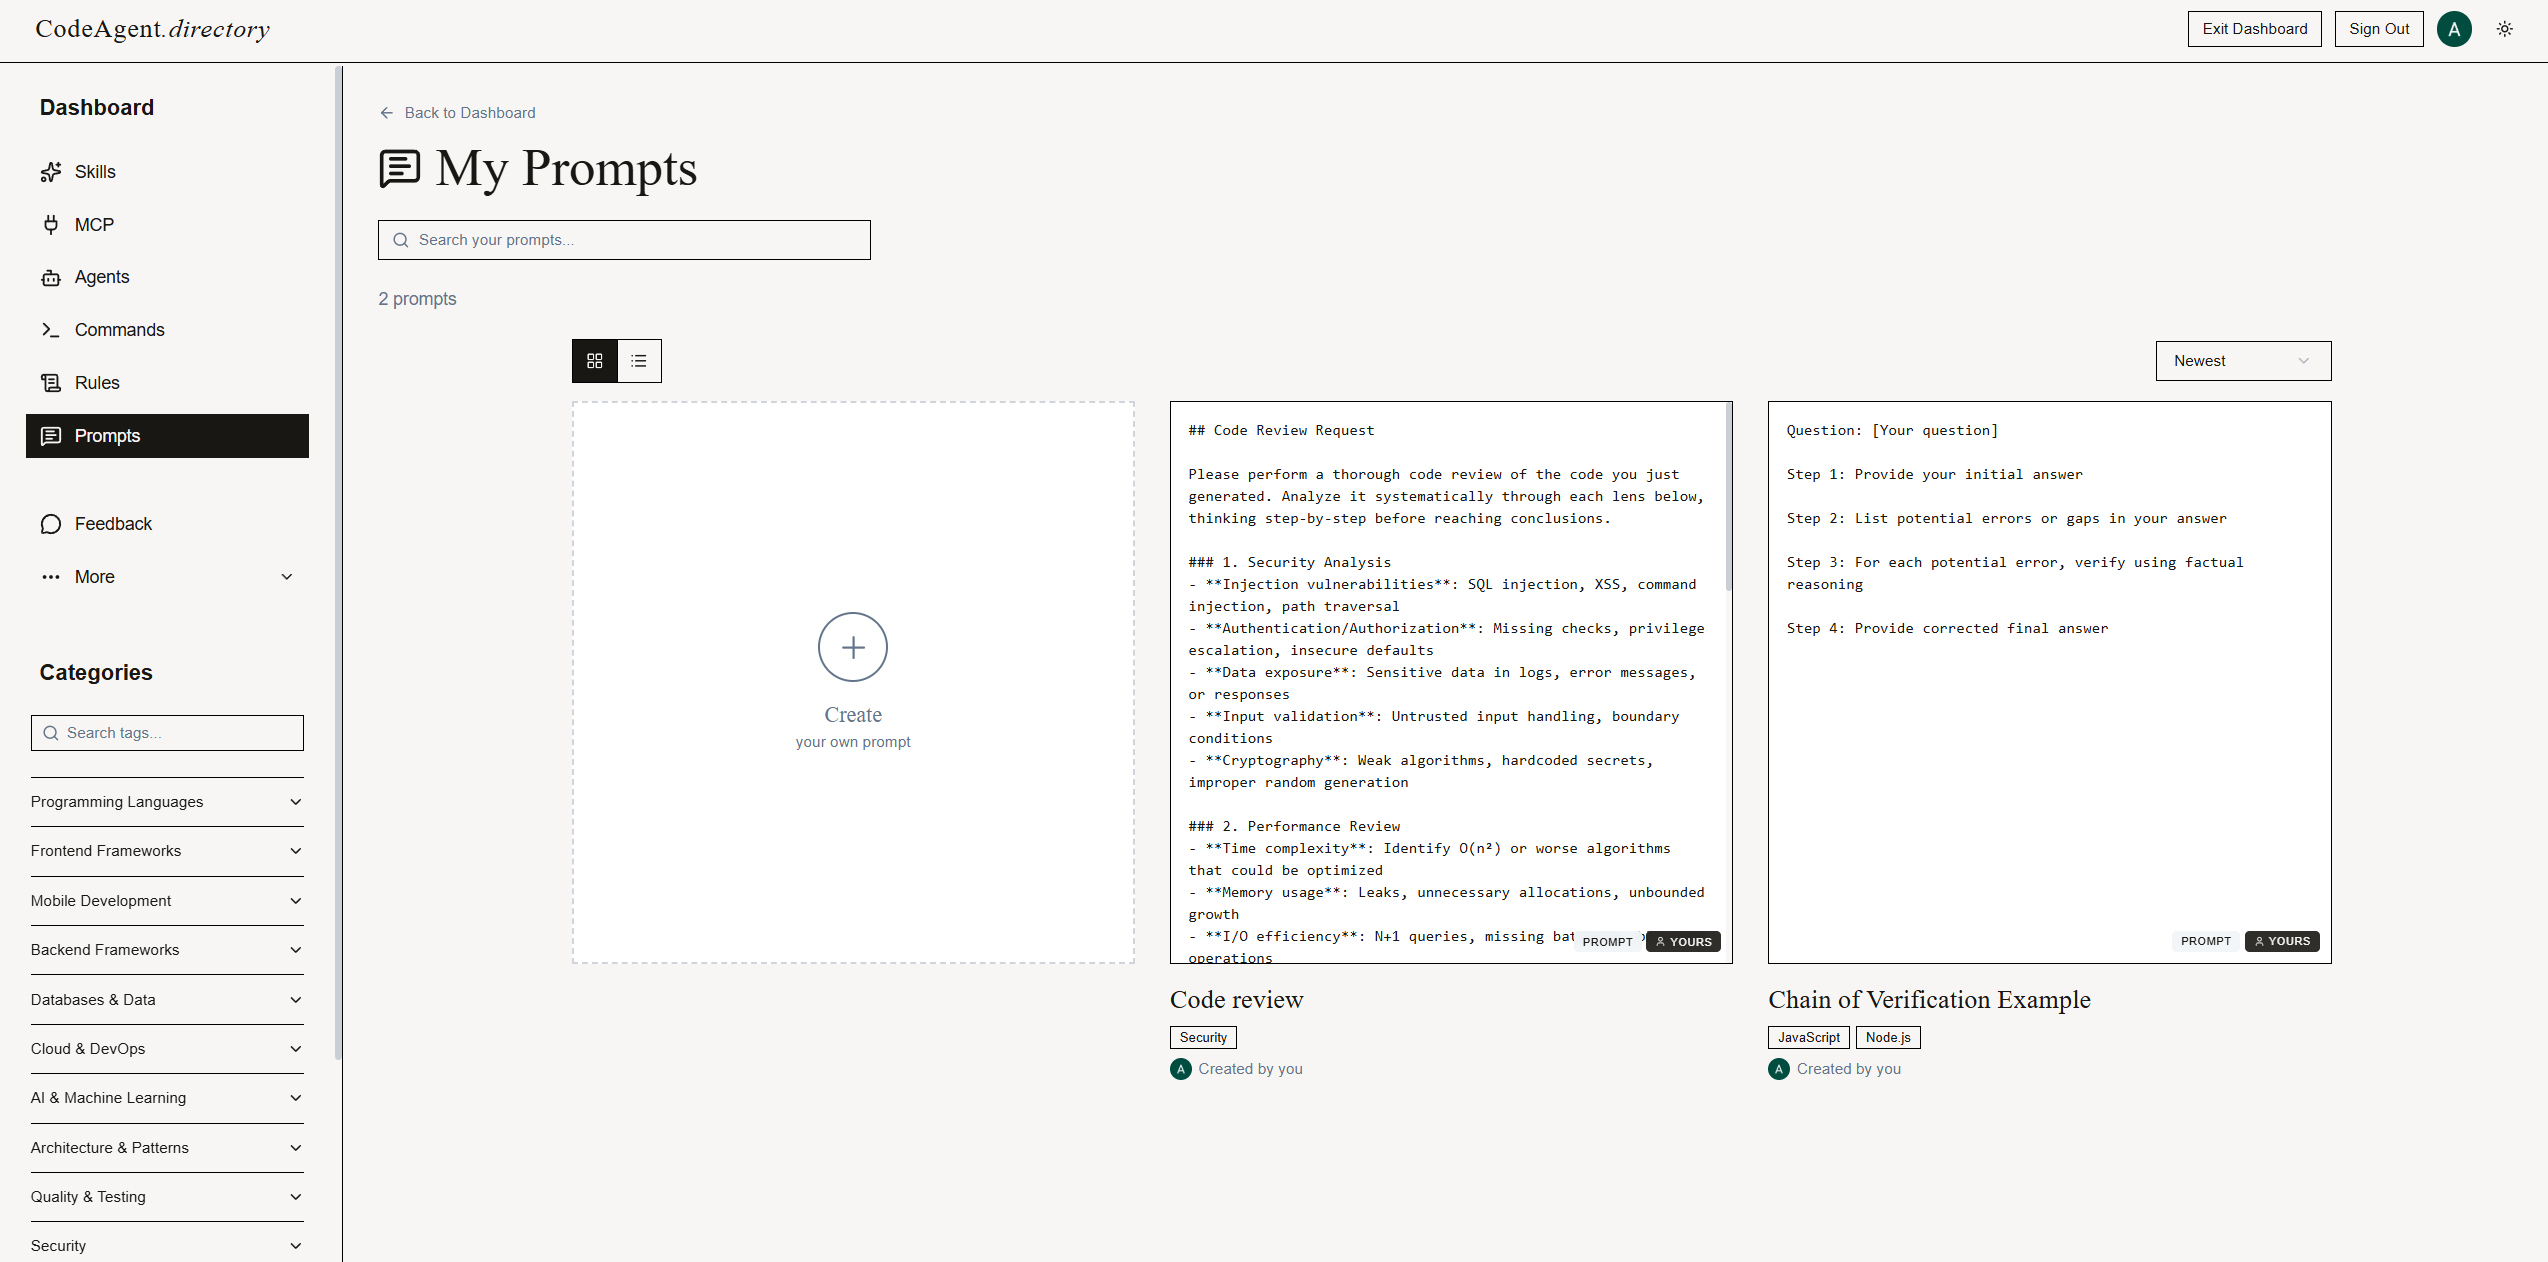Viewport: 2548px width, 1262px height.
Task: Select the MCP section
Action: tap(93, 224)
